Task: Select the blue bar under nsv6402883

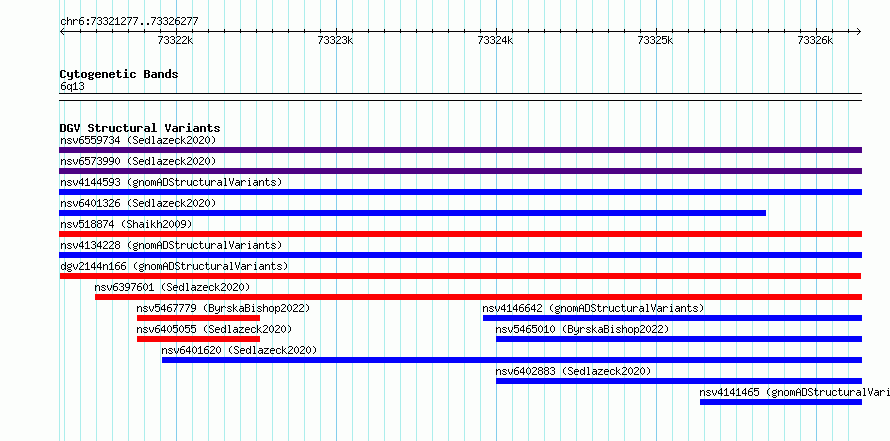Action: click(679, 381)
